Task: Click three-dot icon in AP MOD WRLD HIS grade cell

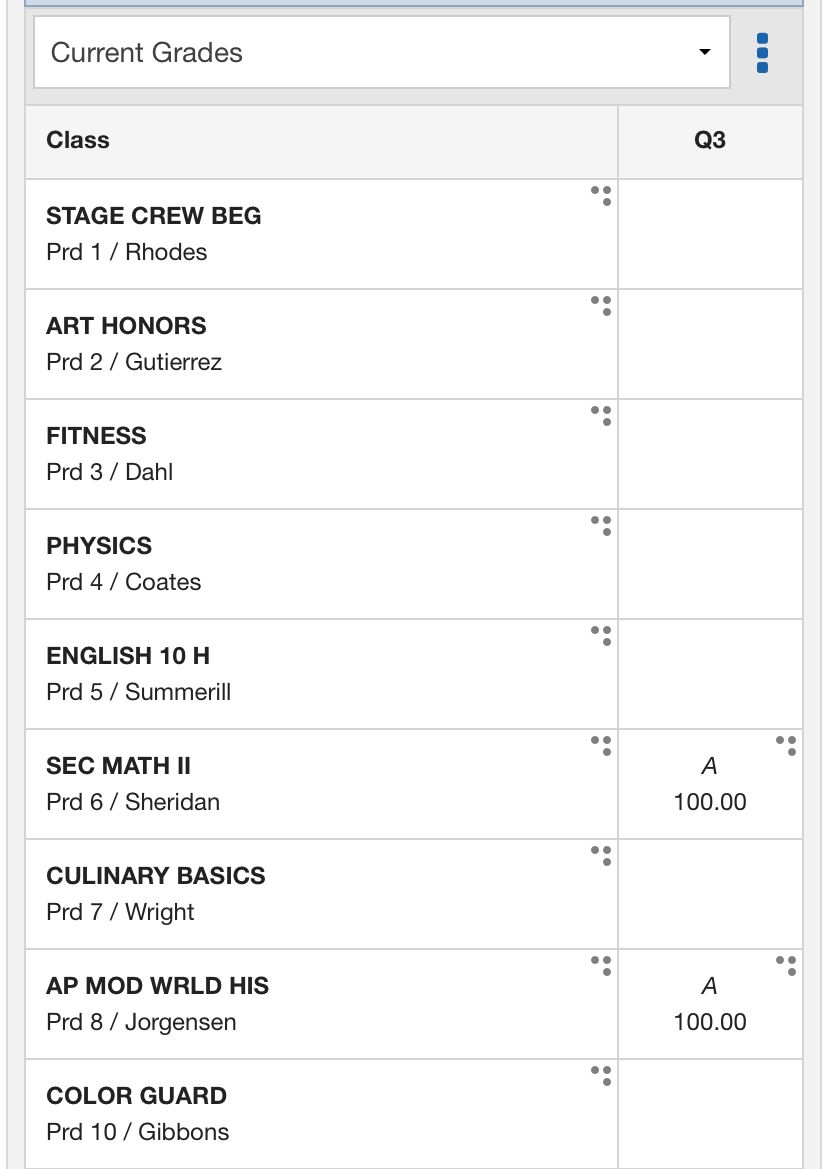Action: click(x=786, y=965)
